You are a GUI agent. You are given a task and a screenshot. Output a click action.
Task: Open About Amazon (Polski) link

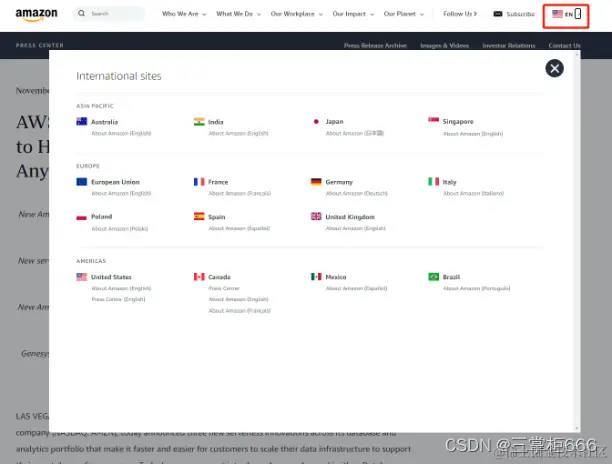tap(119, 229)
